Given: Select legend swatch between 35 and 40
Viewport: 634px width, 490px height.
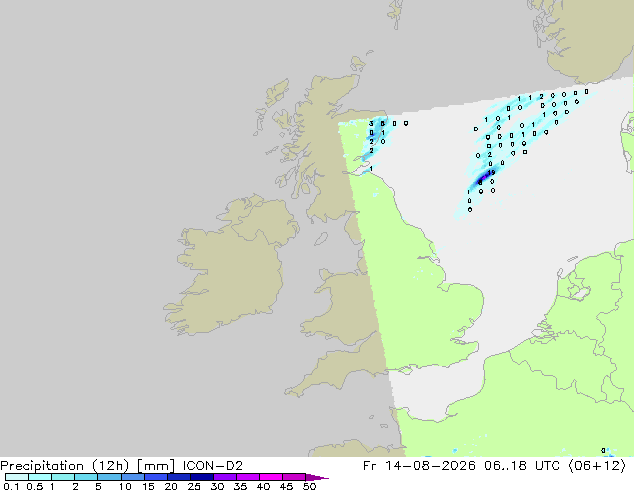Looking at the screenshot, I should pyautogui.click(x=248, y=477).
